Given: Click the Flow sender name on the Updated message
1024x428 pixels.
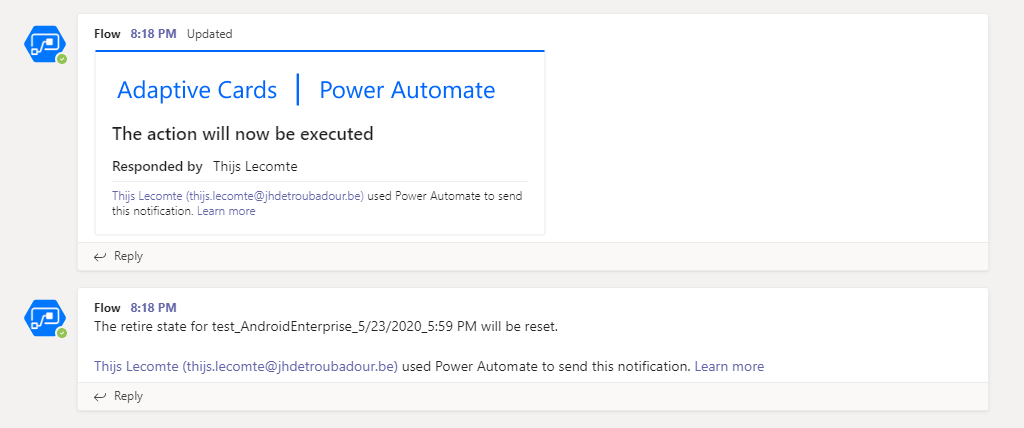Looking at the screenshot, I should click(107, 34).
